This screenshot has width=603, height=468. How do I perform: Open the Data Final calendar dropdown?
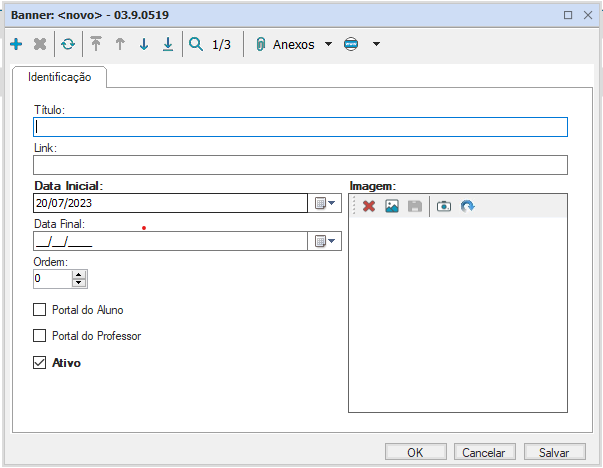326,241
